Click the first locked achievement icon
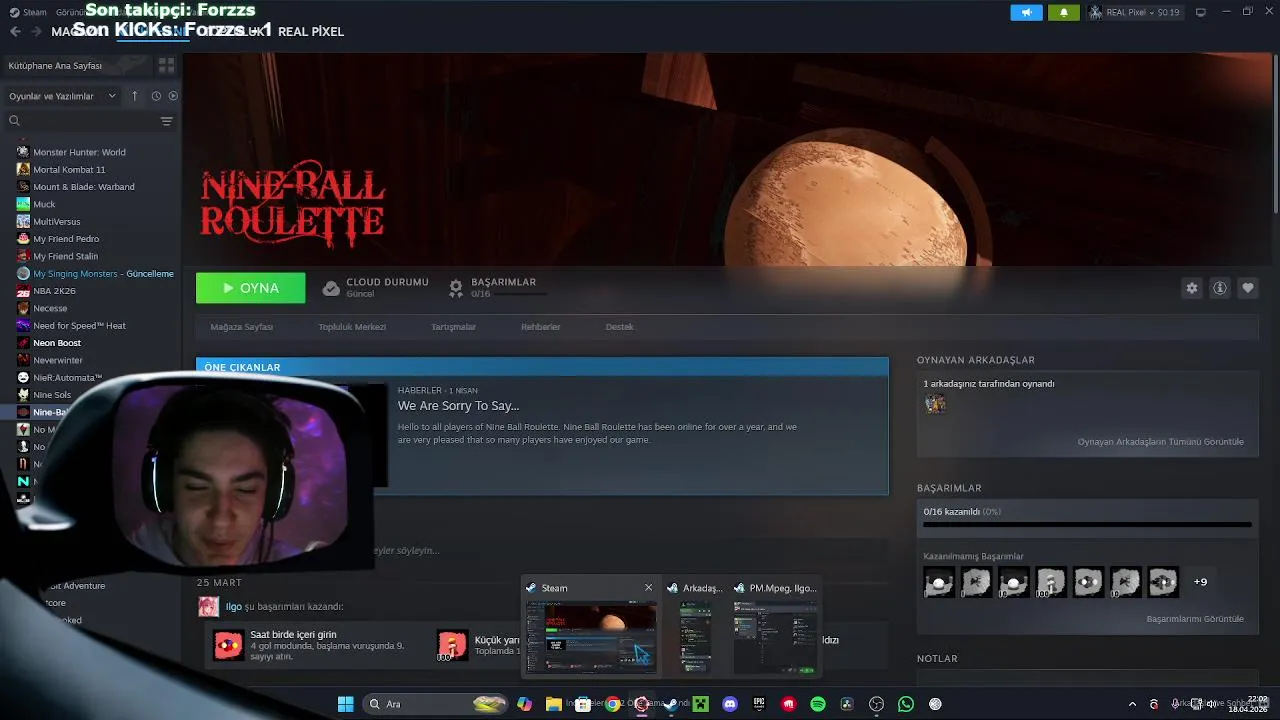 [939, 582]
